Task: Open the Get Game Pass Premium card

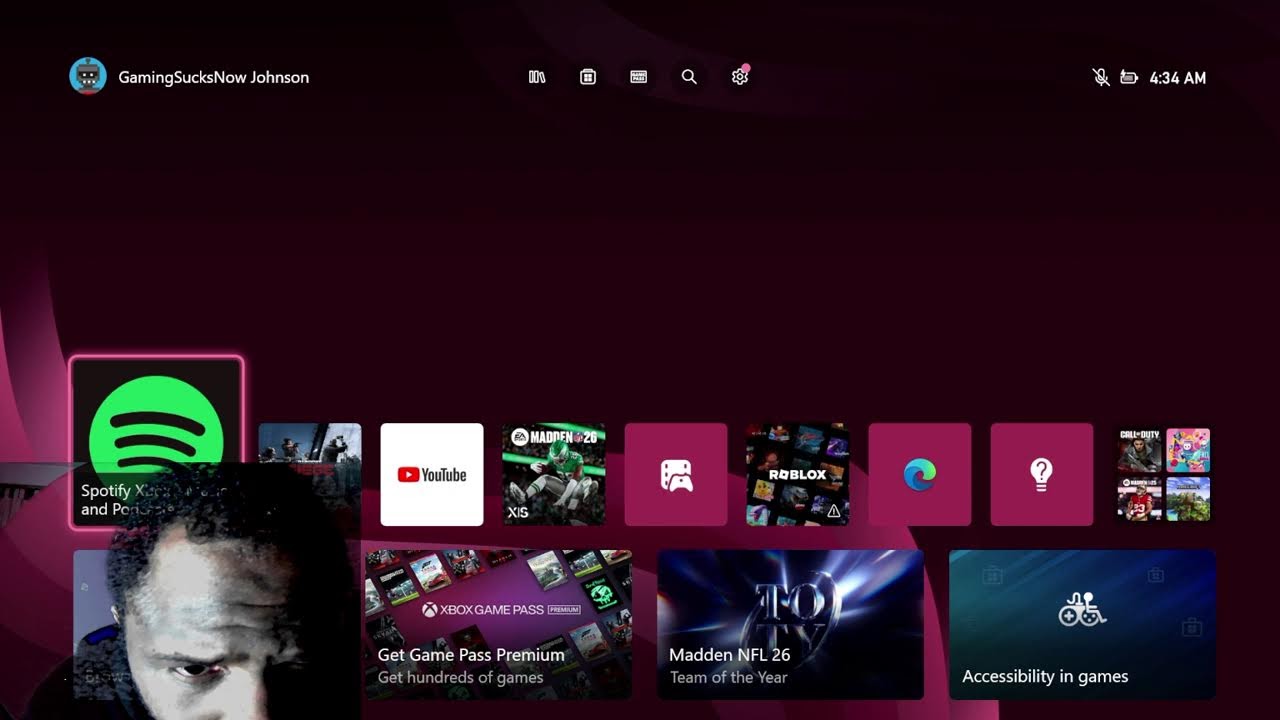Action: pyautogui.click(x=498, y=624)
